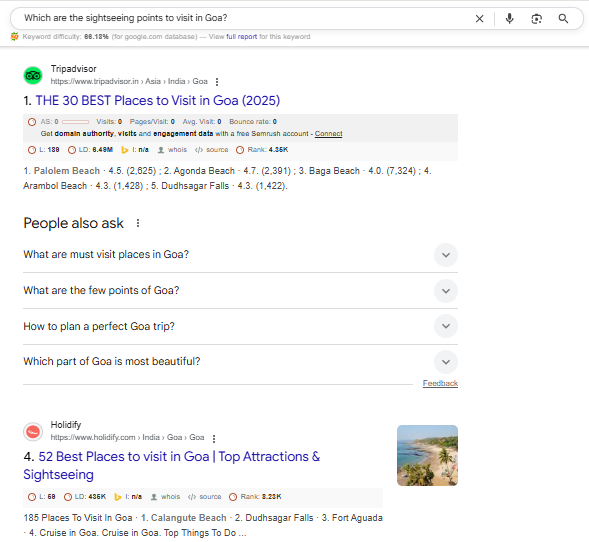
Task: Click the 'People also ask' heading
Action: pos(73,223)
